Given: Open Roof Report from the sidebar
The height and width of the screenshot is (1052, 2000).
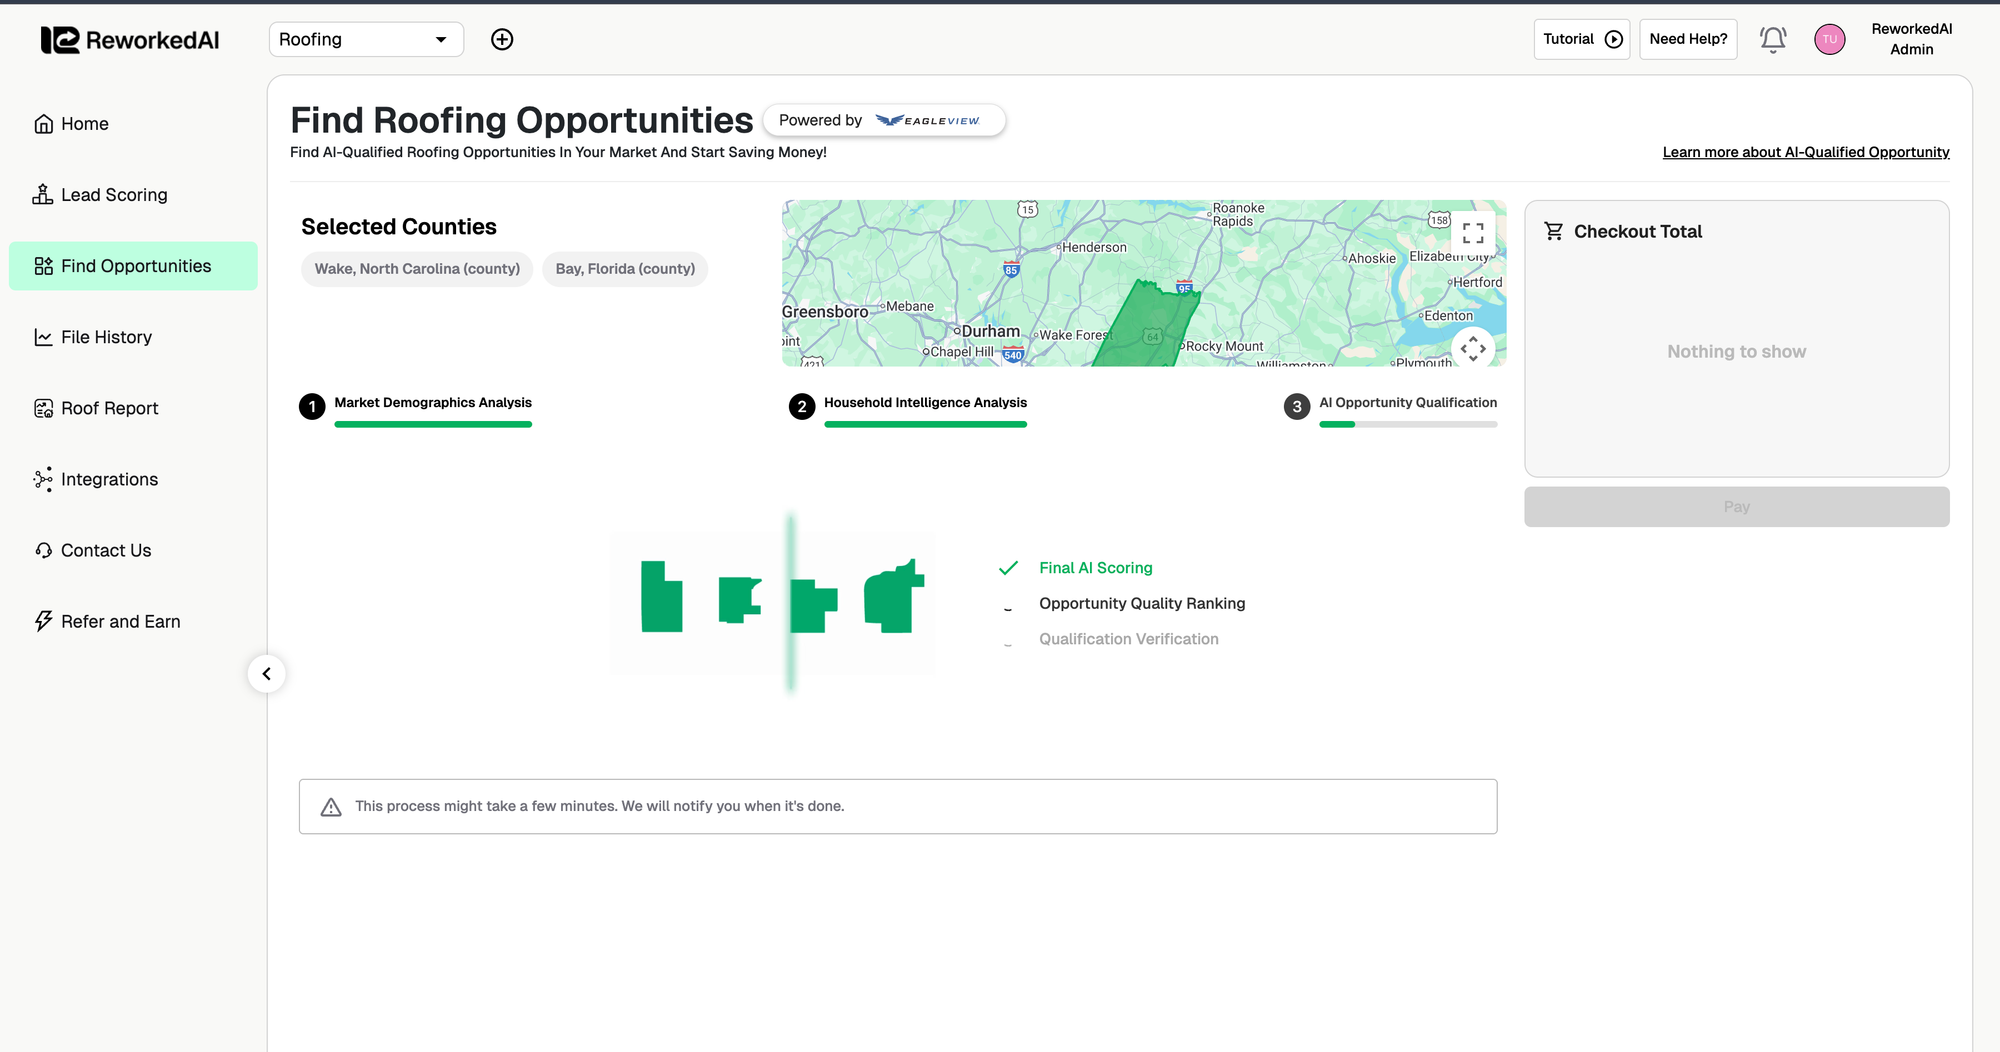Looking at the screenshot, I should pyautogui.click(x=110, y=408).
